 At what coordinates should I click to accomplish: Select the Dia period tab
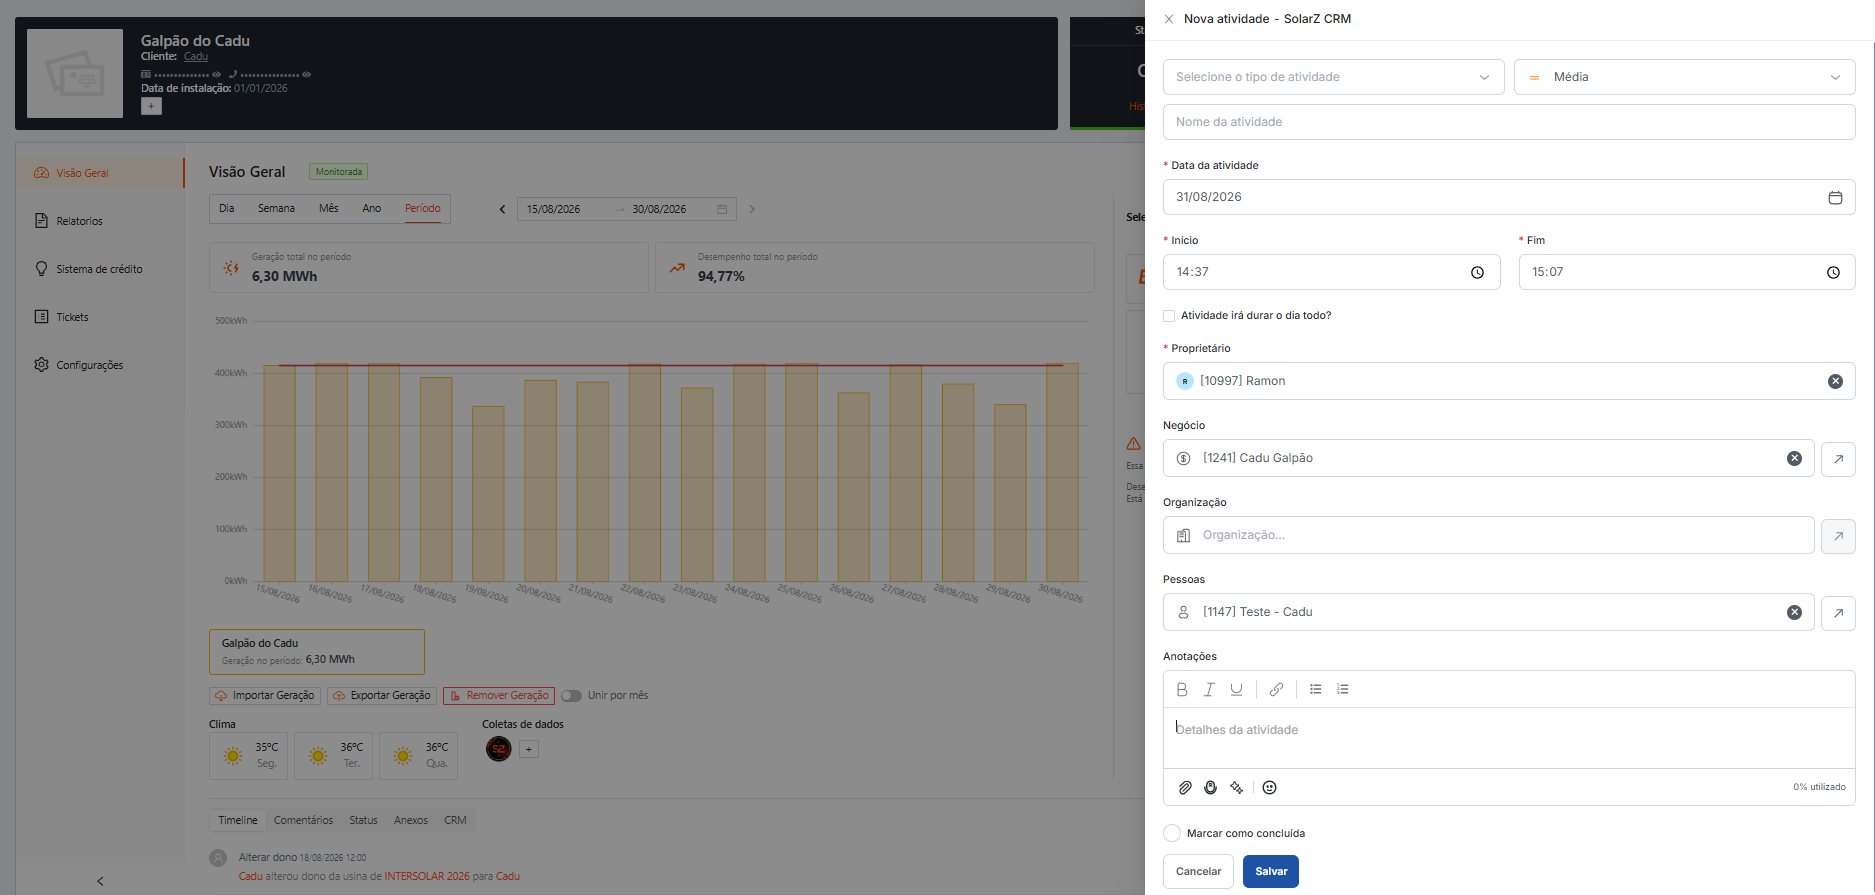pyautogui.click(x=227, y=208)
